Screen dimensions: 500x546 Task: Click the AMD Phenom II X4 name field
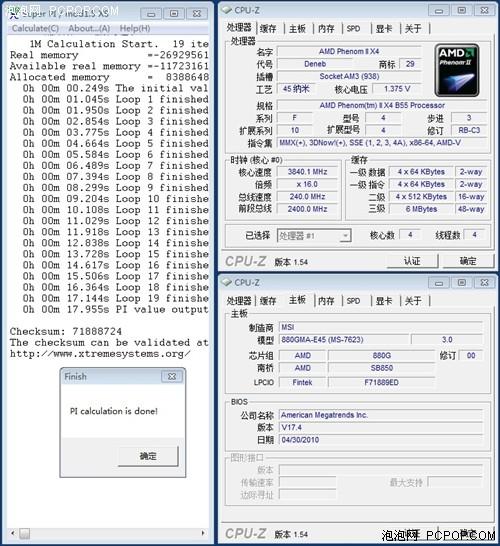point(349,52)
